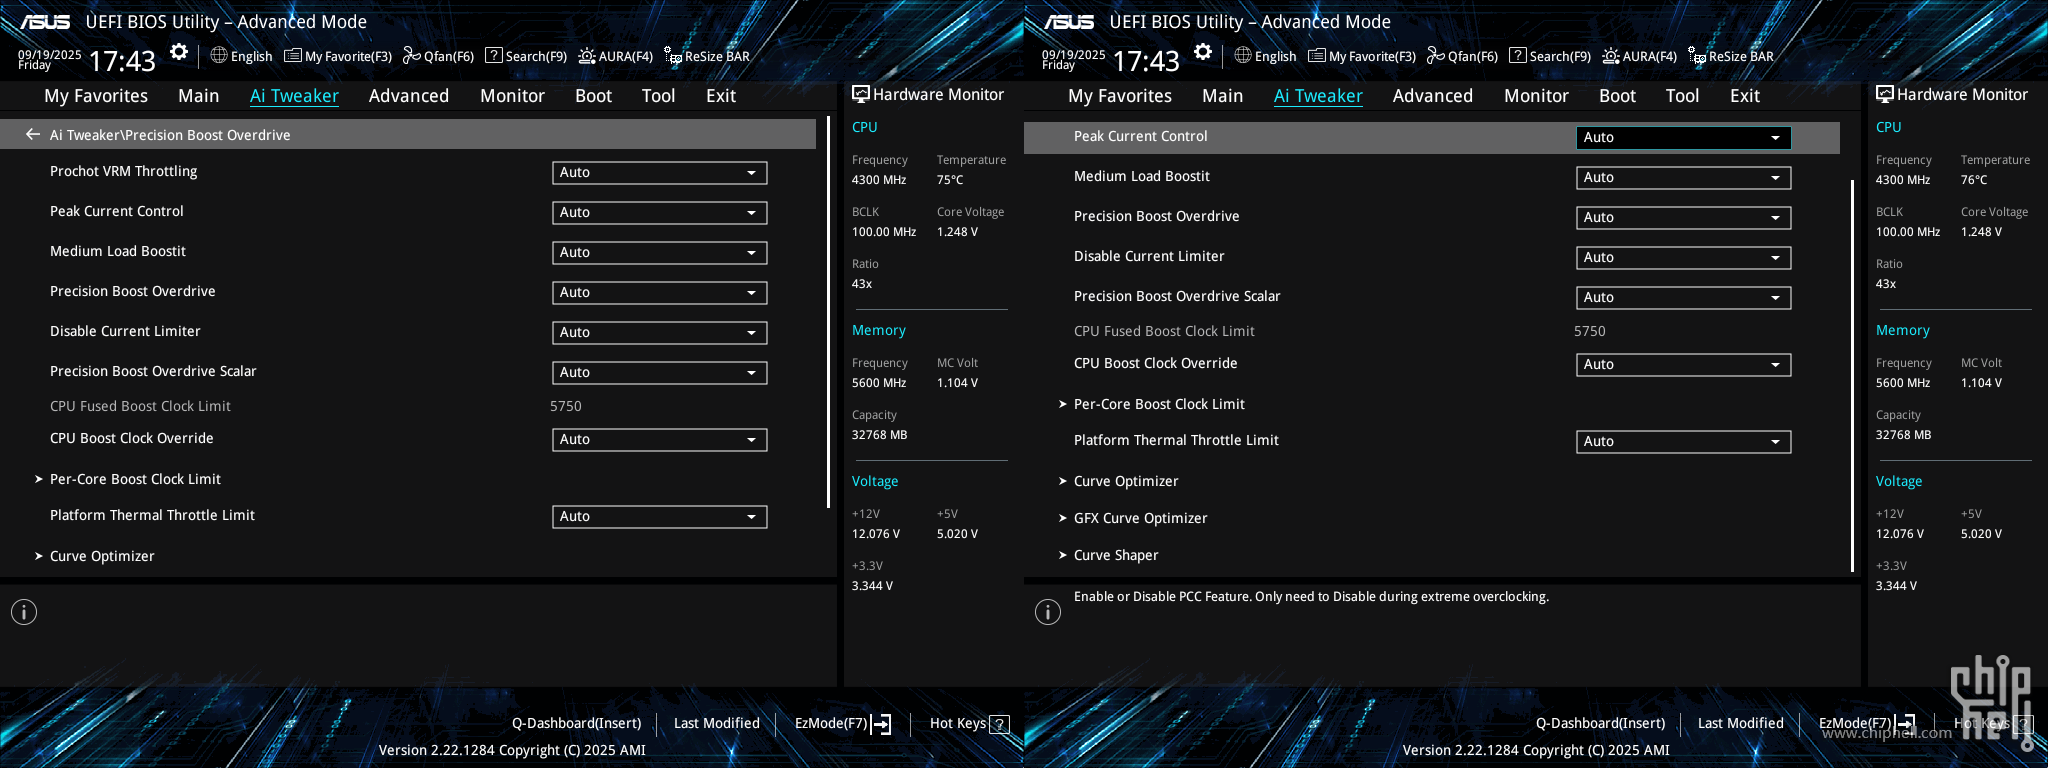2048x768 pixels.
Task: Click the EzMode(F7) arrow icon in left screen
Action: [x=881, y=724]
